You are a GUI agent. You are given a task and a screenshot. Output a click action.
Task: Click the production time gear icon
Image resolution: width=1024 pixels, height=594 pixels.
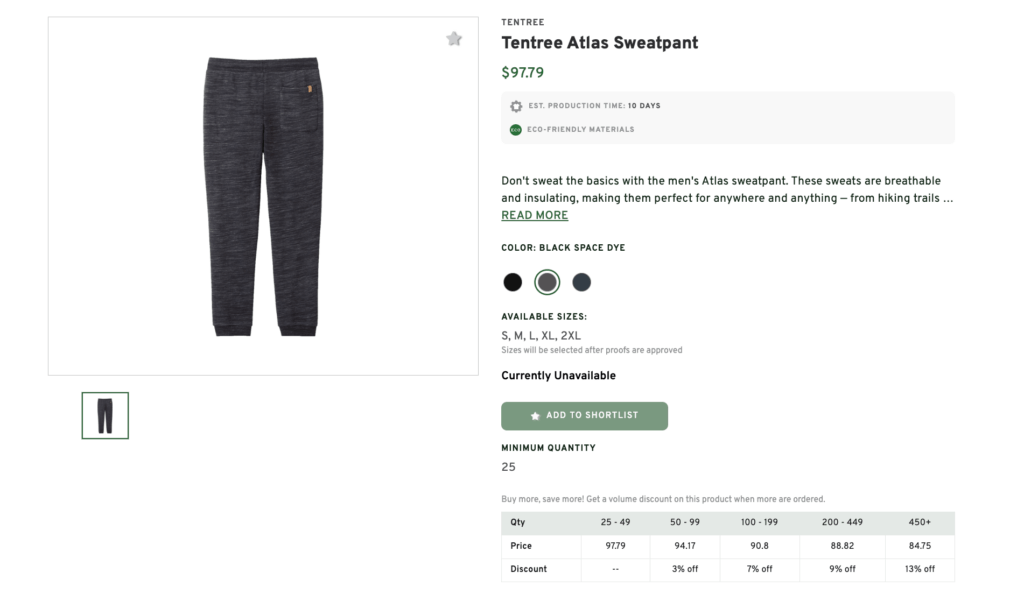click(x=516, y=105)
